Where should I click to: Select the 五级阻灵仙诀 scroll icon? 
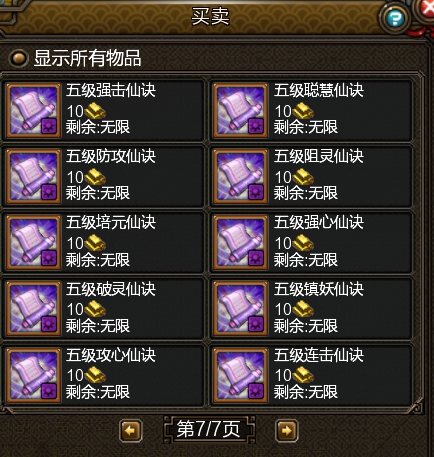241,176
